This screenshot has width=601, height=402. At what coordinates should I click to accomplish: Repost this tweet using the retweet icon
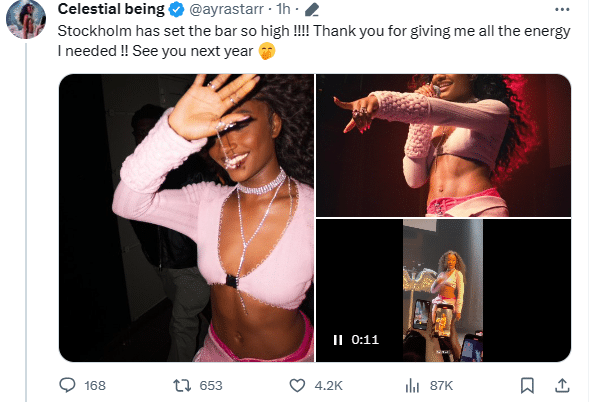coord(182,384)
